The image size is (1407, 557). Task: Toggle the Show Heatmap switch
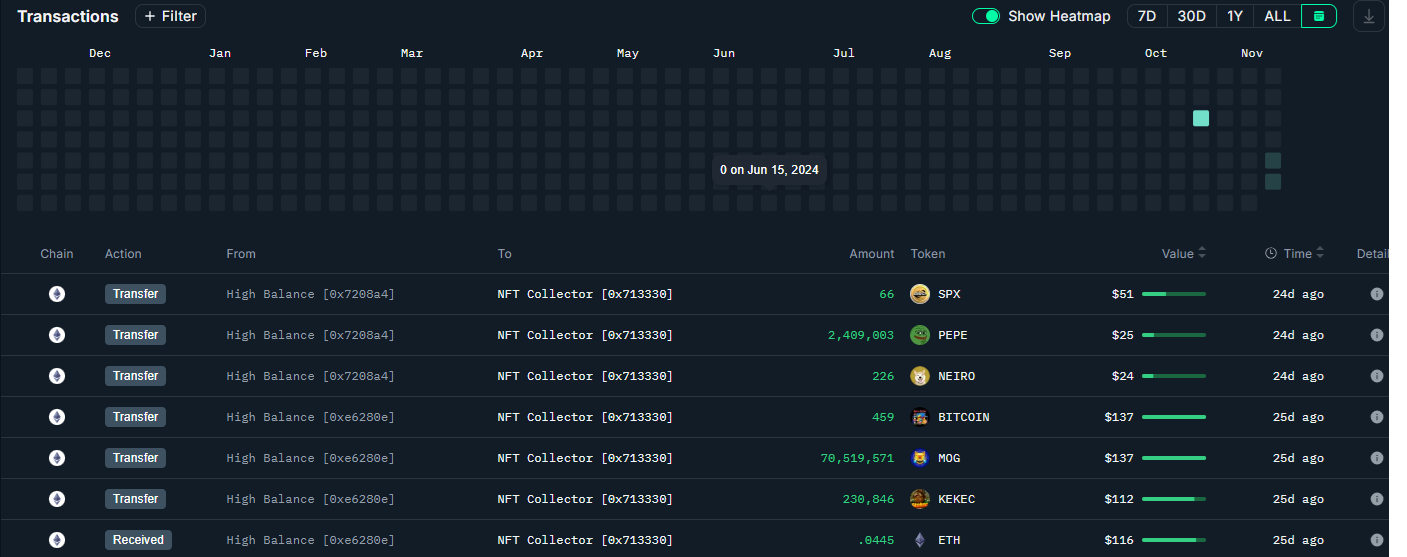point(986,16)
